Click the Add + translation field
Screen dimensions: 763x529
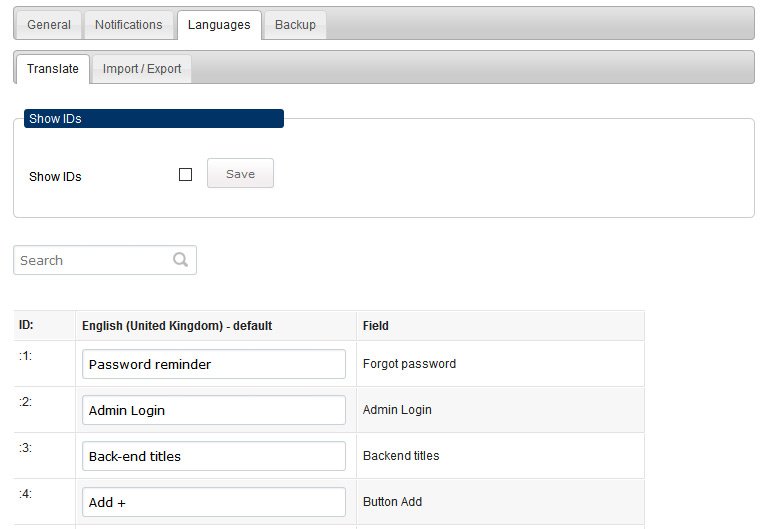tap(214, 502)
